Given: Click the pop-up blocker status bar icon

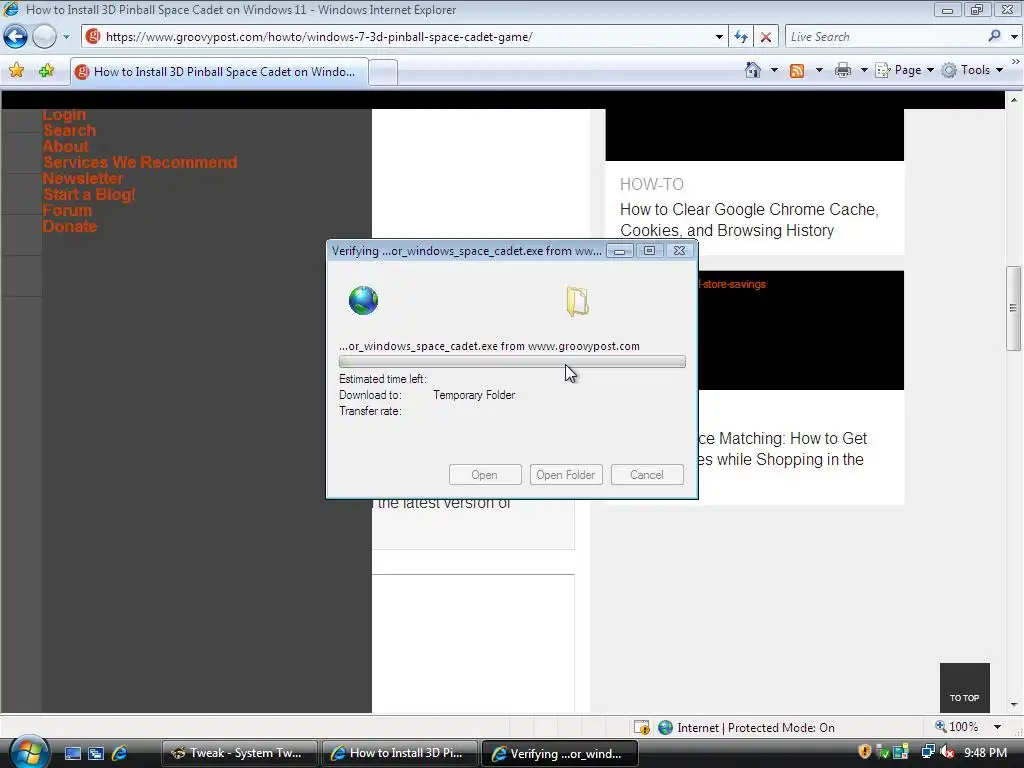Looking at the screenshot, I should 642,728.
